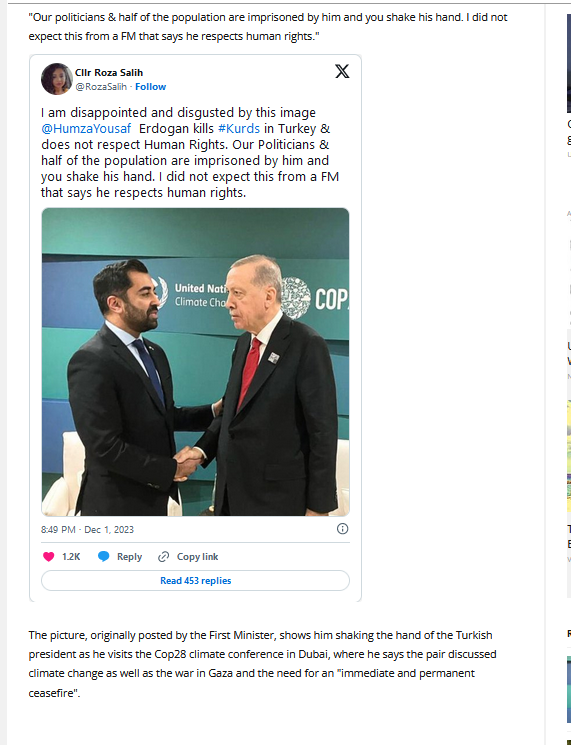The image size is (571, 745).
Task: Click the blue reply bubble icon
Action: [x=104, y=556]
